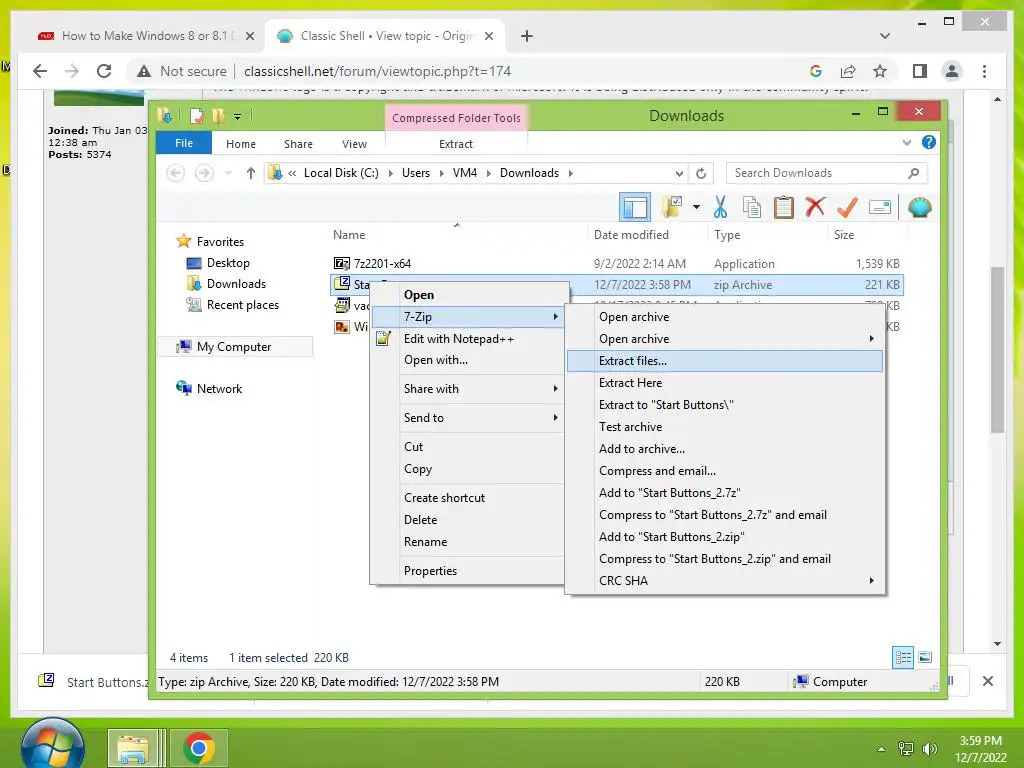Click the Windows Start orb
The image size is (1024, 768).
coord(53,744)
